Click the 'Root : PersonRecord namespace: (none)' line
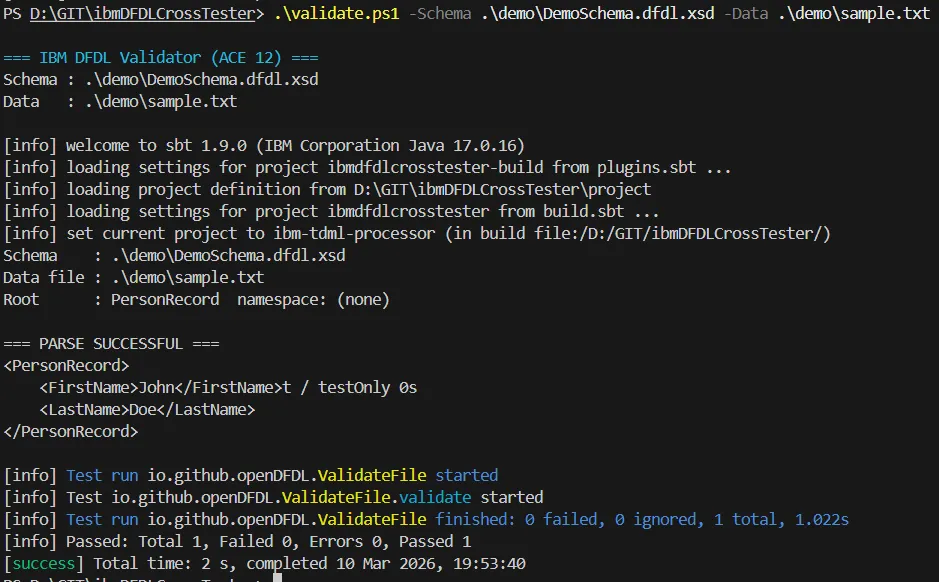Viewport: 939px width, 582px height. (196, 300)
